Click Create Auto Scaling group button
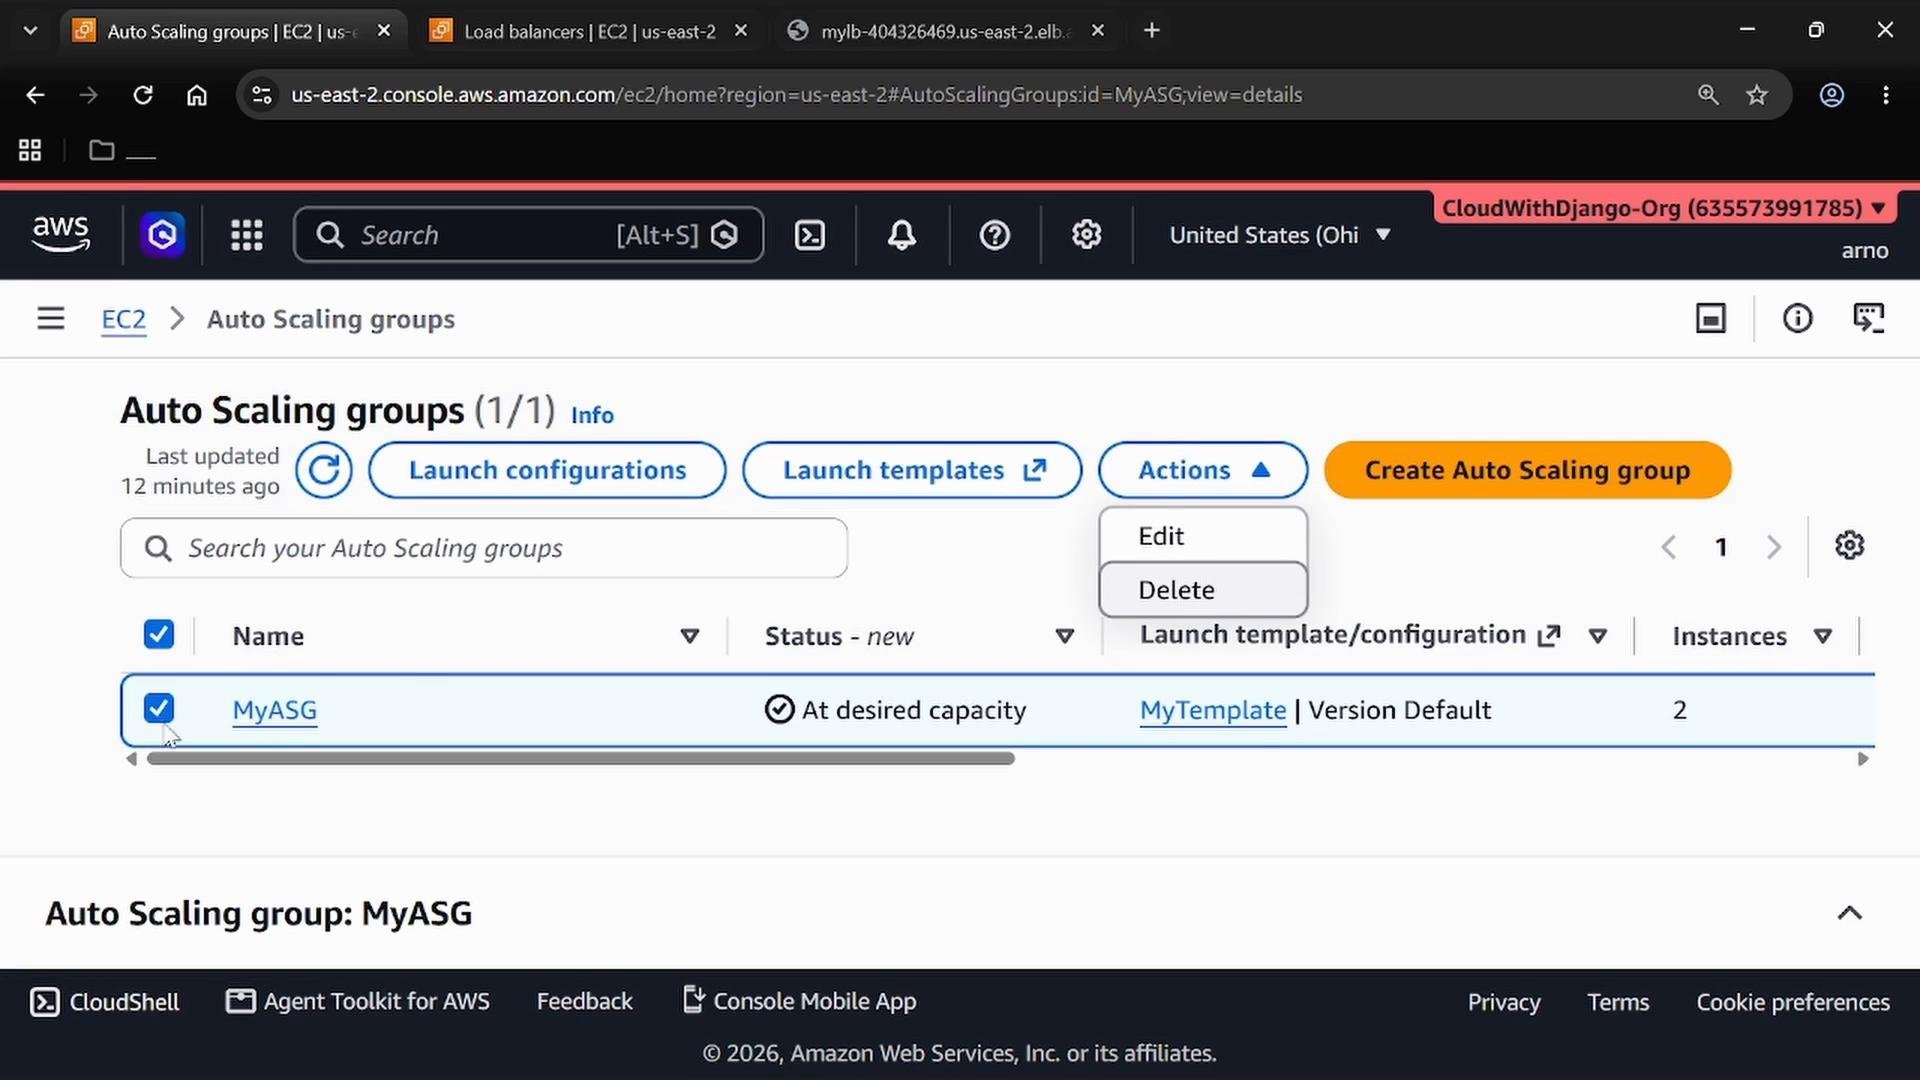1920x1080 pixels. pyautogui.click(x=1527, y=470)
